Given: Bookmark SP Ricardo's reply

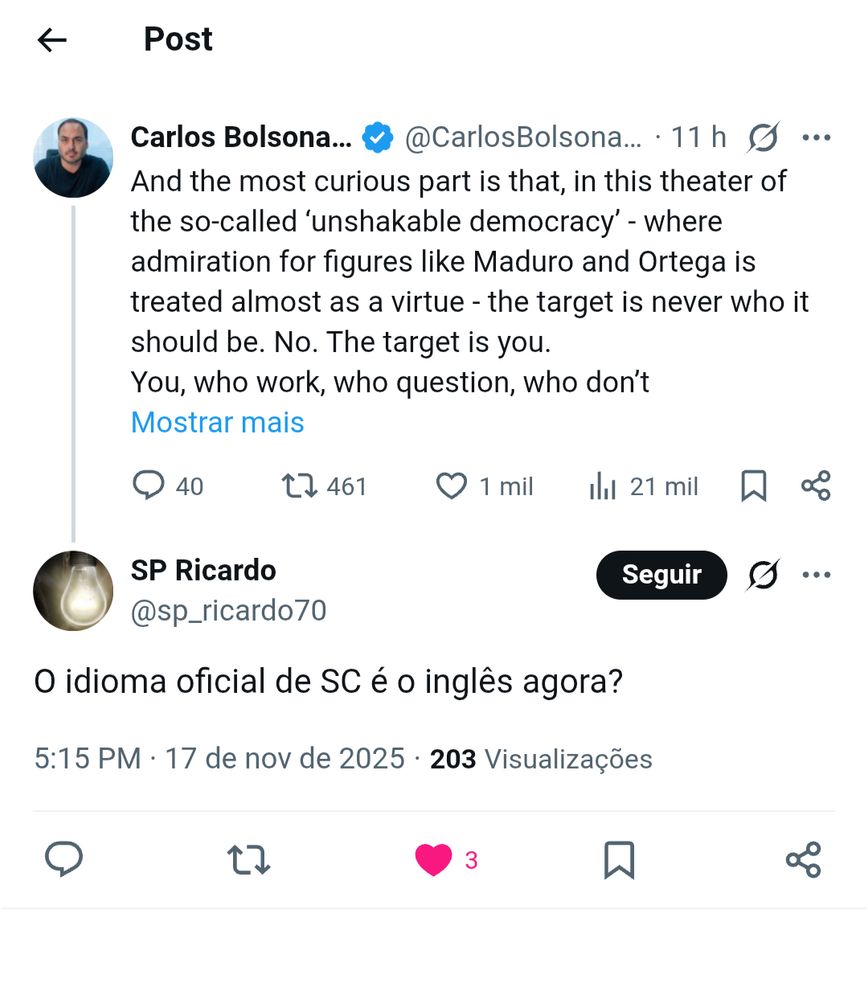Looking at the screenshot, I should click(x=620, y=860).
